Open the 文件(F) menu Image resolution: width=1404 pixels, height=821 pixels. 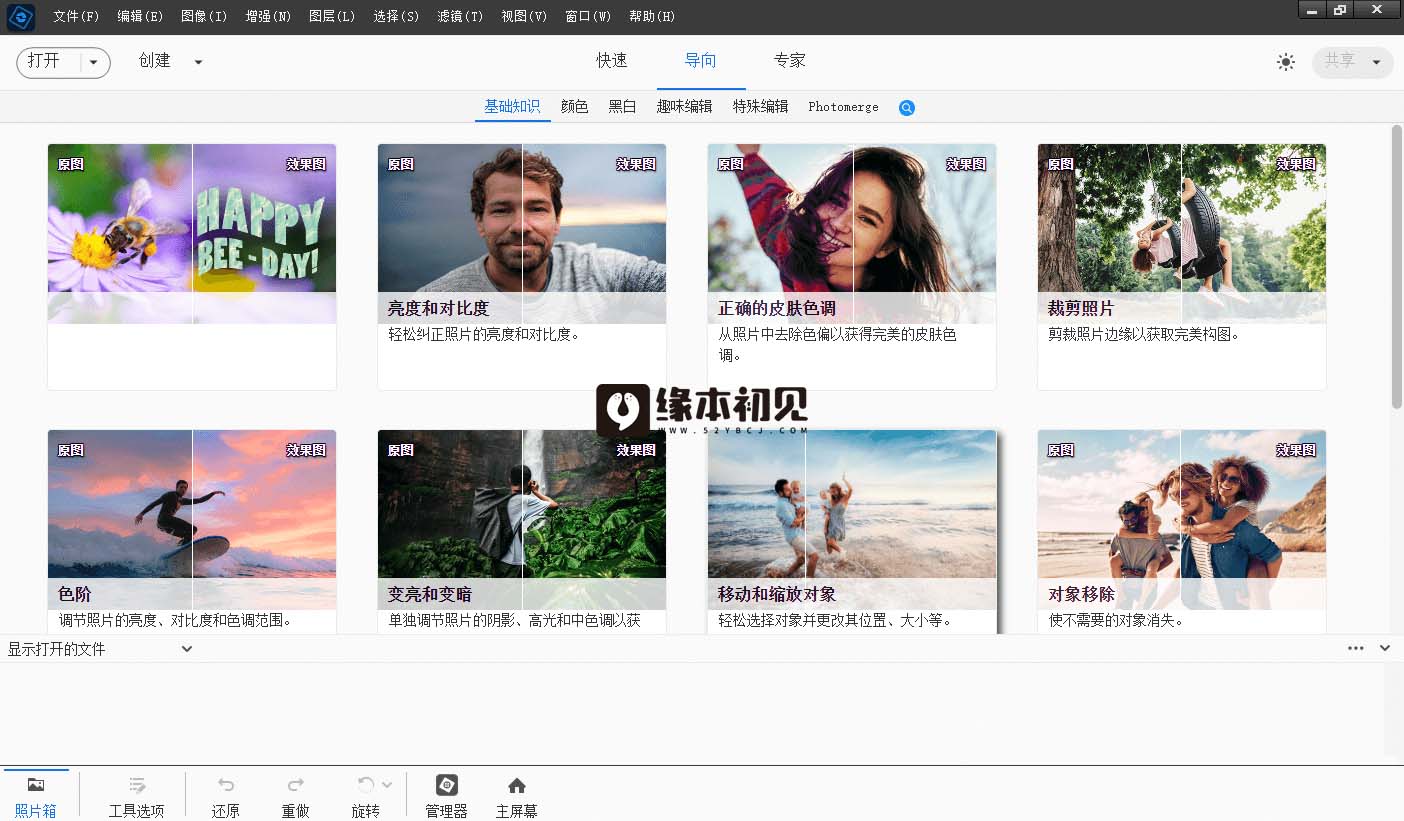(76, 17)
